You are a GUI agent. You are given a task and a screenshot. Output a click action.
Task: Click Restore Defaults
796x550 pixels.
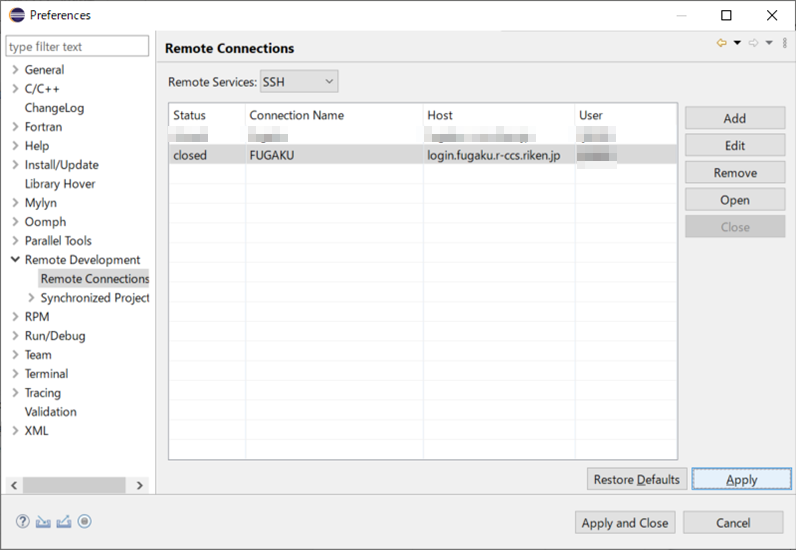(x=636, y=480)
